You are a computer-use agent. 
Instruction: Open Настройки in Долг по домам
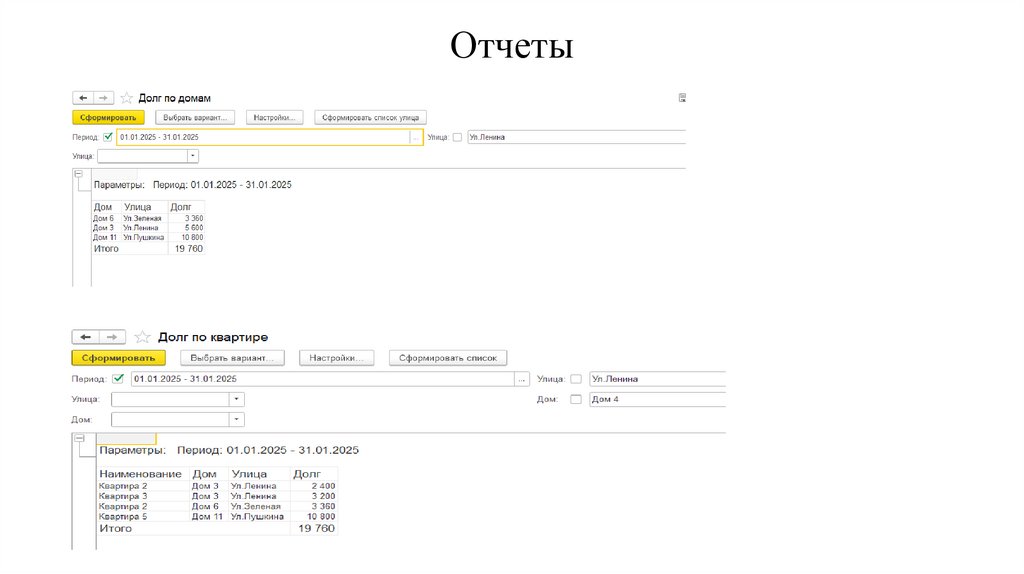(274, 118)
